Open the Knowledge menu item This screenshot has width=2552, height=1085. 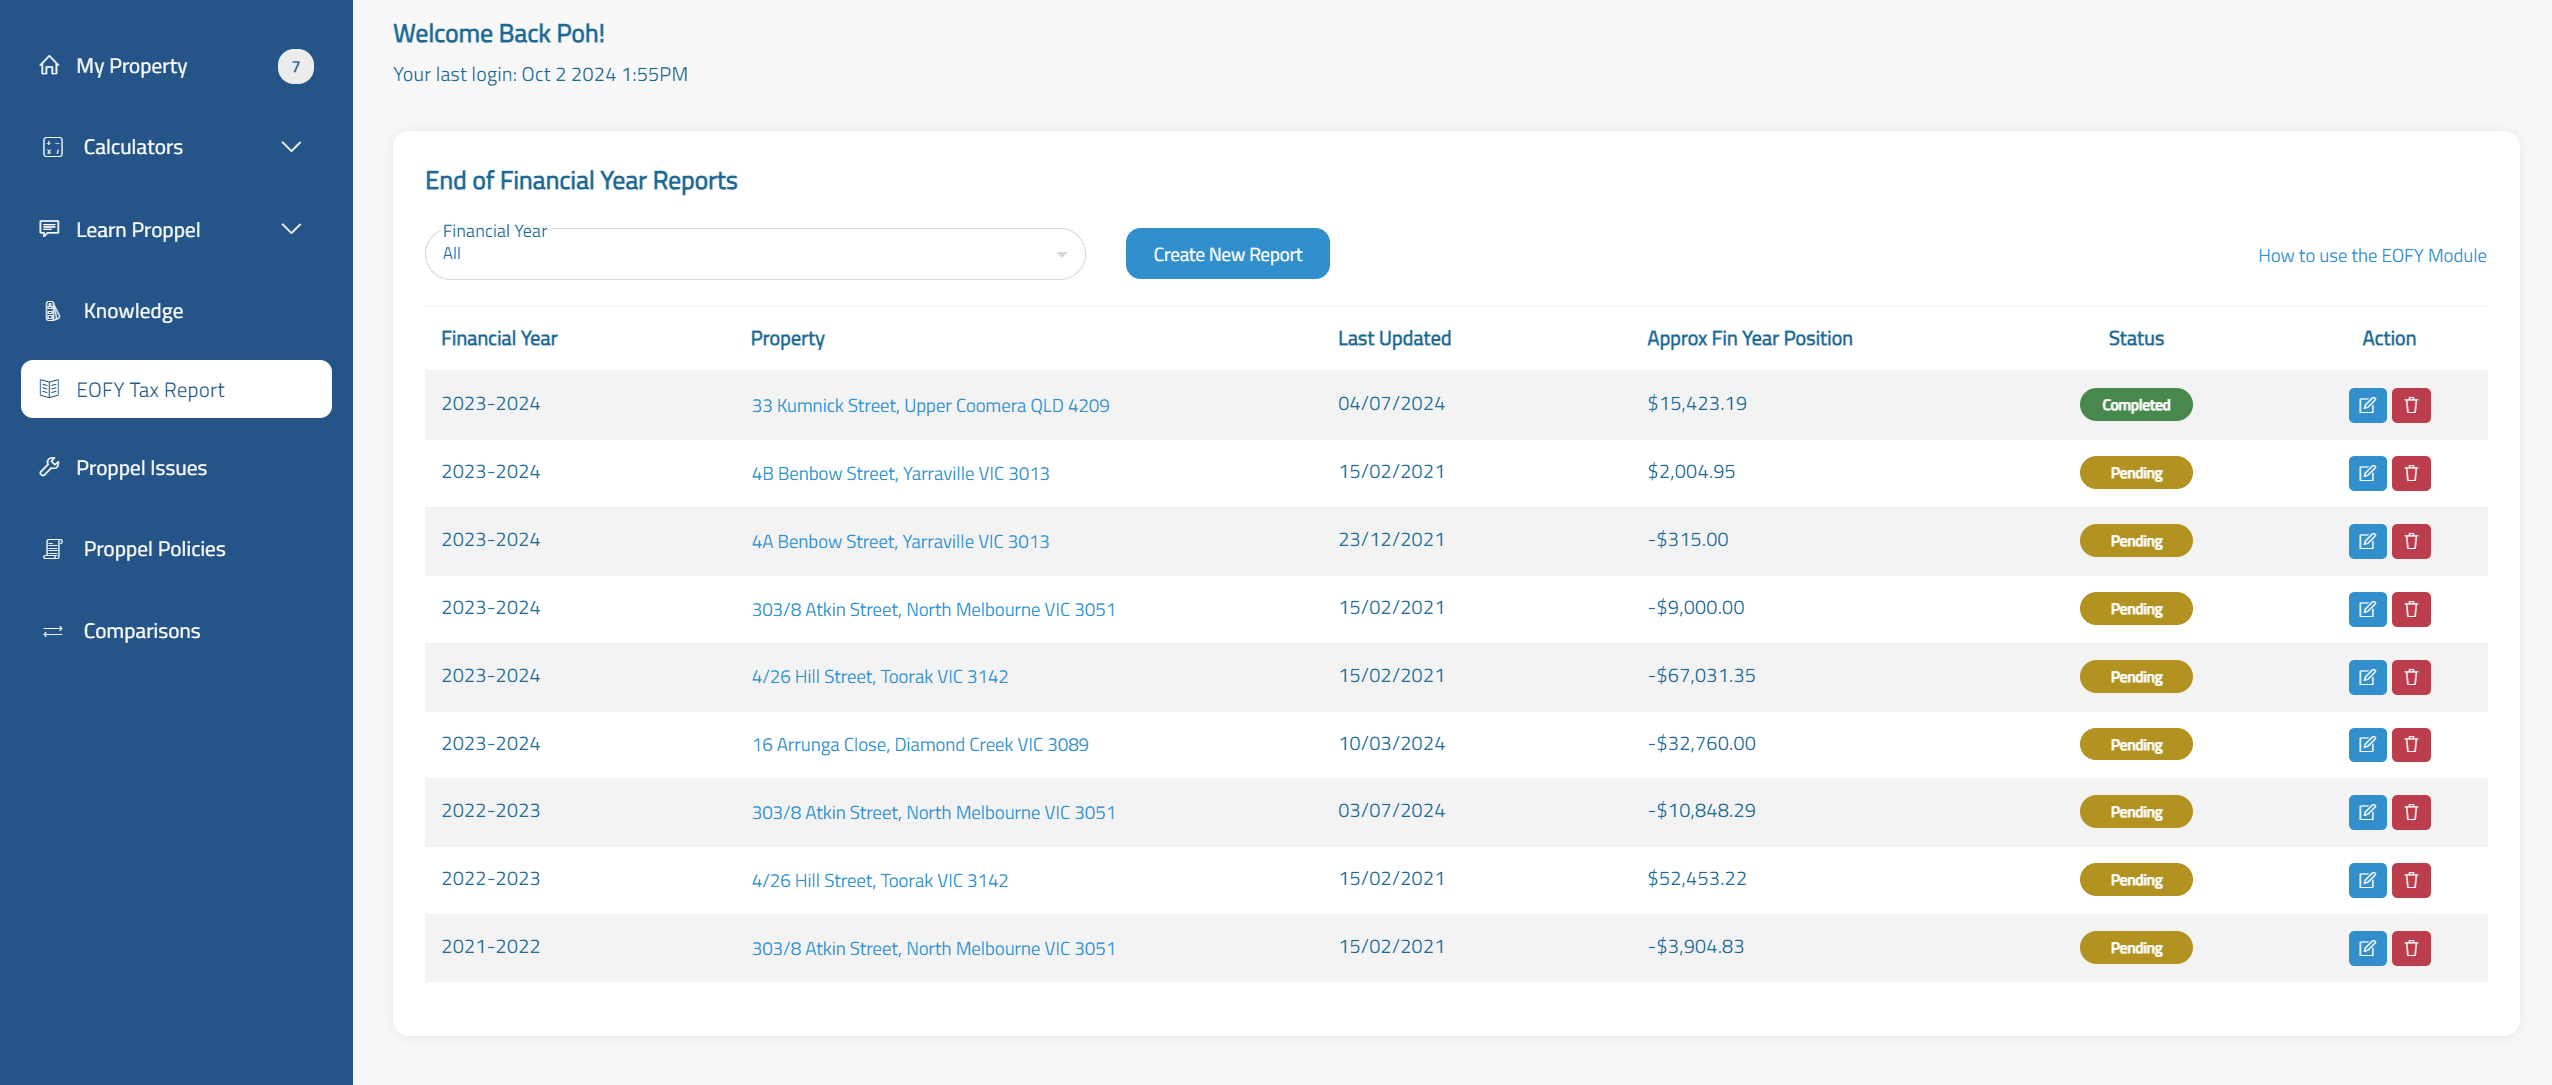pyautogui.click(x=133, y=311)
